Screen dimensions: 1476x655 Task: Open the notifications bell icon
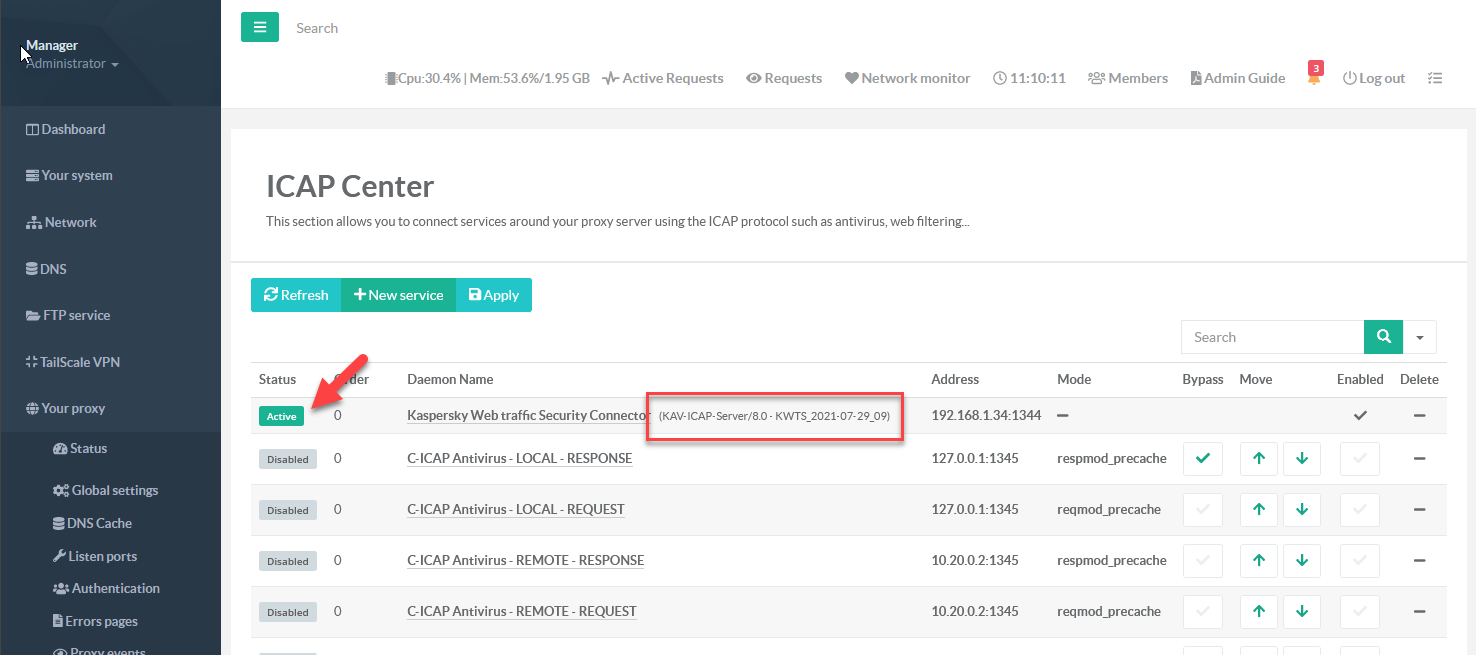coord(1314,78)
